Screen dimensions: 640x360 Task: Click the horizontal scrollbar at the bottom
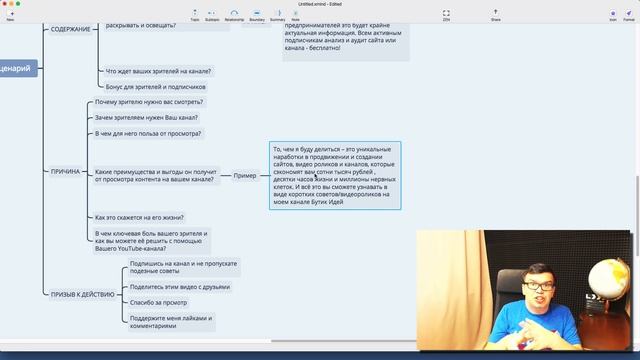tap(344, 340)
